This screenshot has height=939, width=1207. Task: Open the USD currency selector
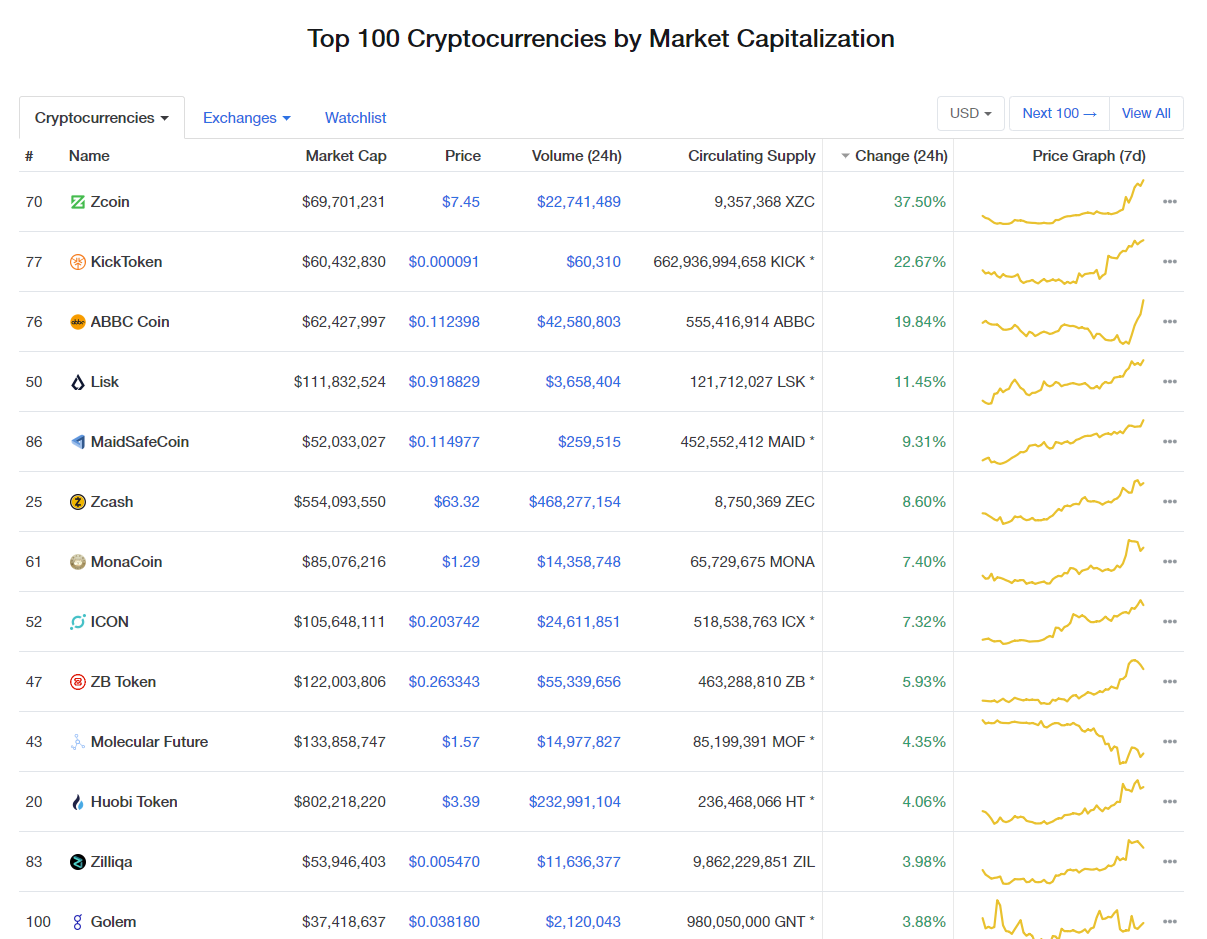(x=971, y=114)
